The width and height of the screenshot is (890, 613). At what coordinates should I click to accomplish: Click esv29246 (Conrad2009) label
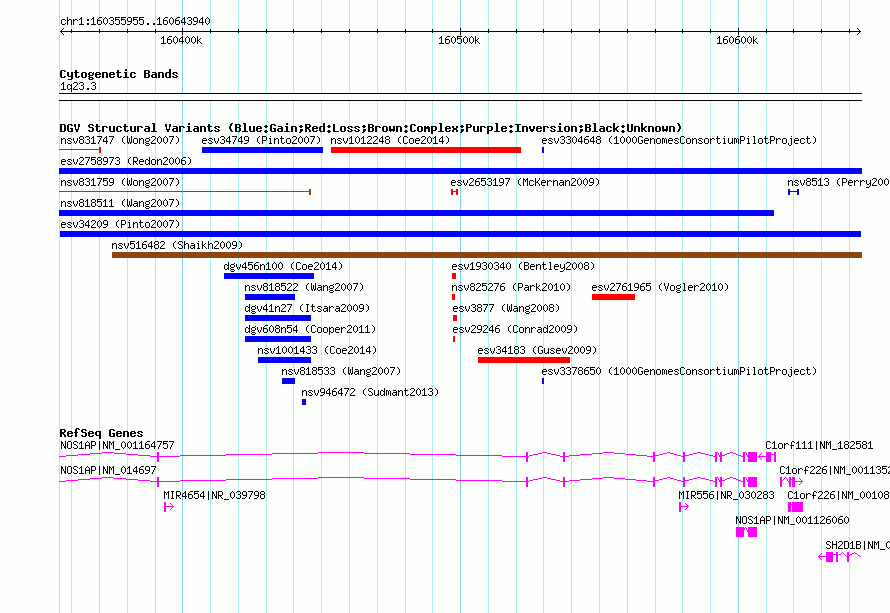point(515,329)
